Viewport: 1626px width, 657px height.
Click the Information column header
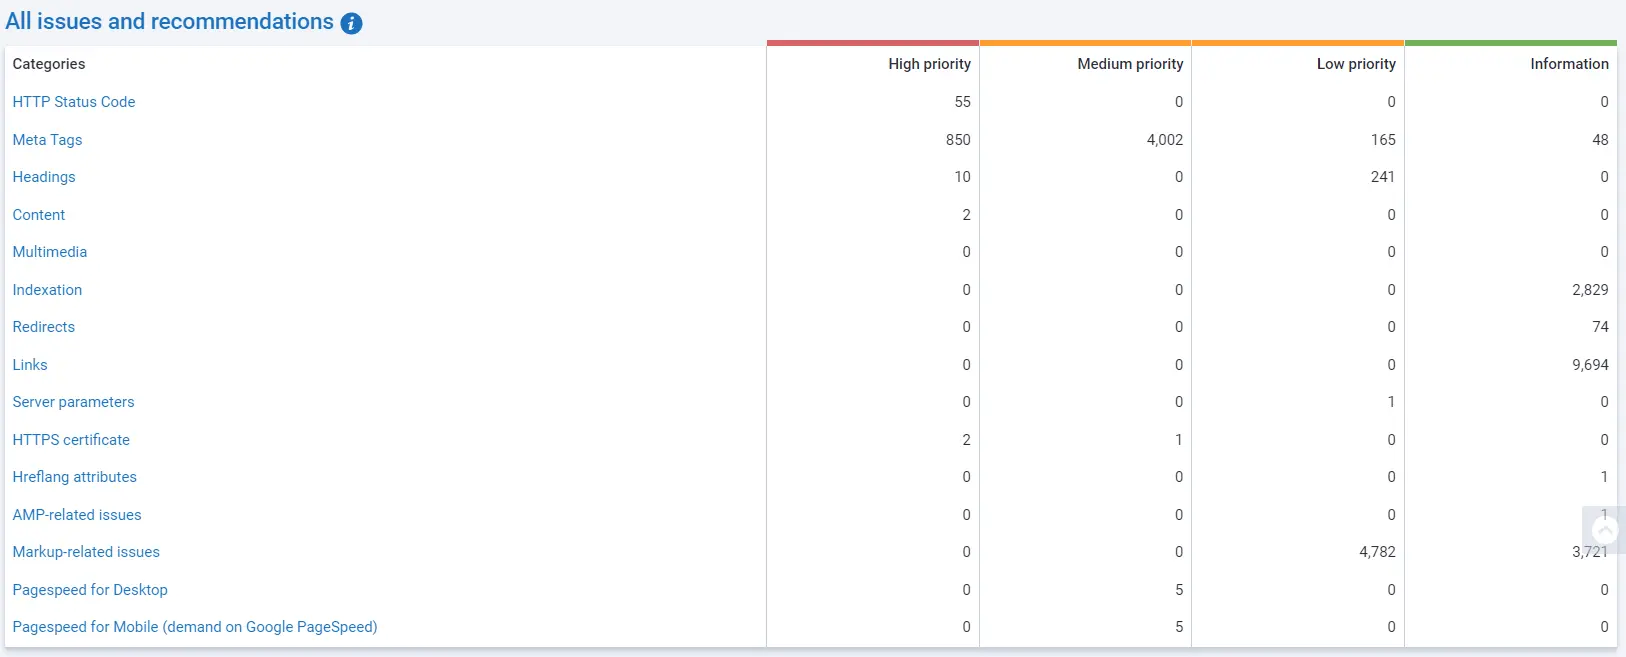[x=1569, y=64]
